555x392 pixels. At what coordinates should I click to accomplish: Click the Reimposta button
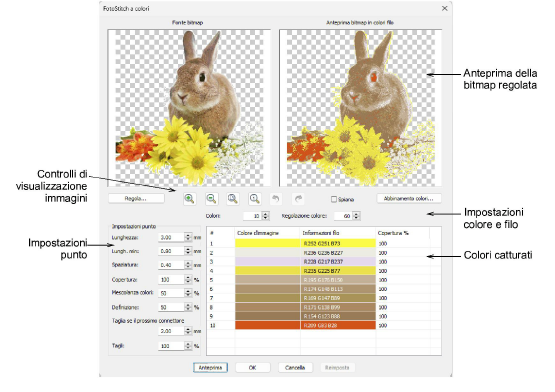[x=337, y=368]
